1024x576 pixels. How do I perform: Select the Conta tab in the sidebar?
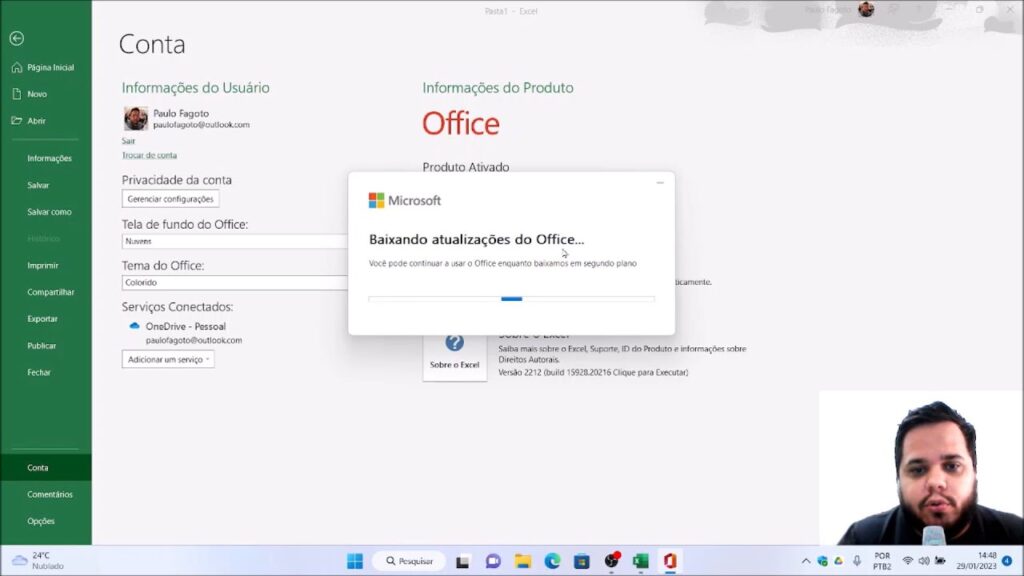click(x=46, y=468)
